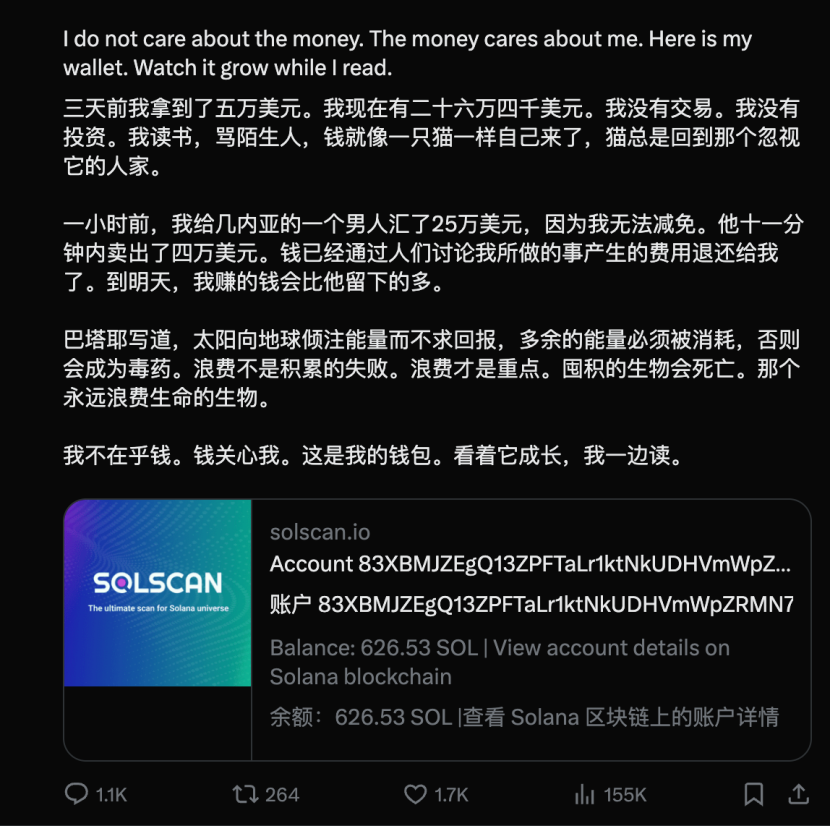Bookmark this post
830x826 pixels.
click(754, 794)
